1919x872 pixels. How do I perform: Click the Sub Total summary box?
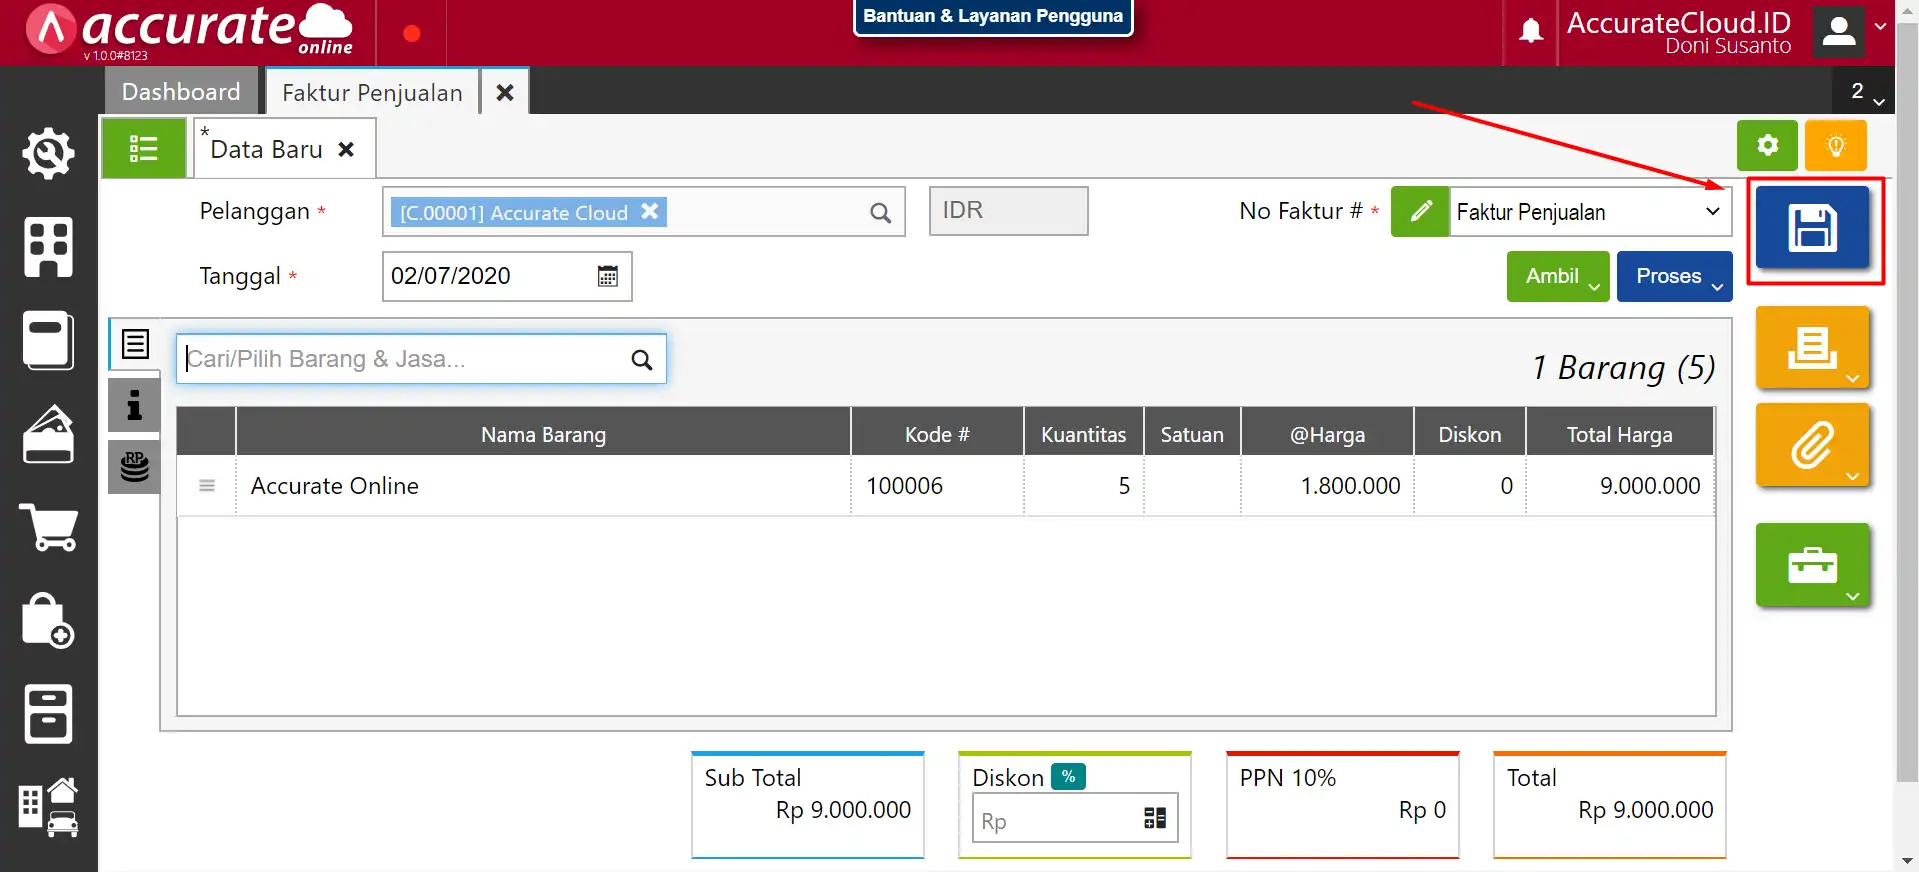coord(808,805)
